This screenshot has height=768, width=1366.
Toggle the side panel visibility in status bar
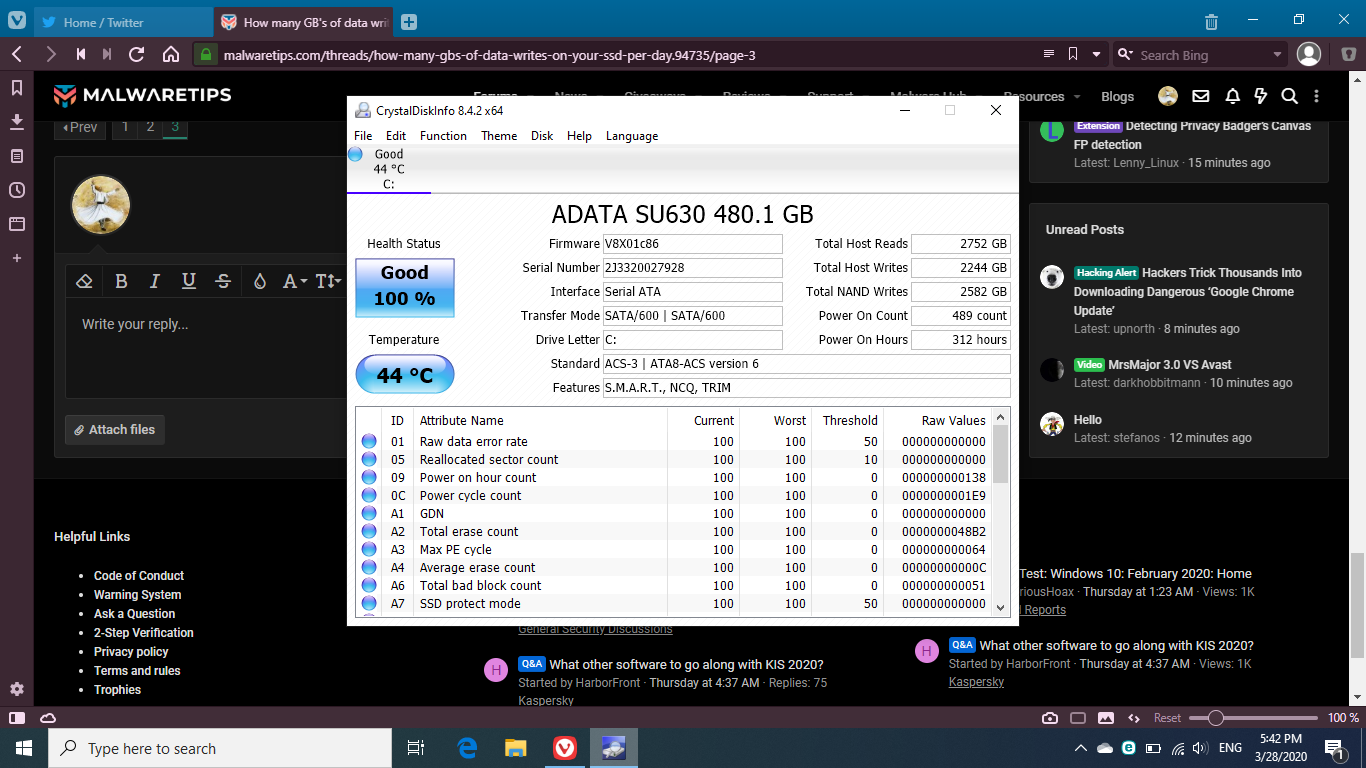pyautogui.click(x=17, y=718)
